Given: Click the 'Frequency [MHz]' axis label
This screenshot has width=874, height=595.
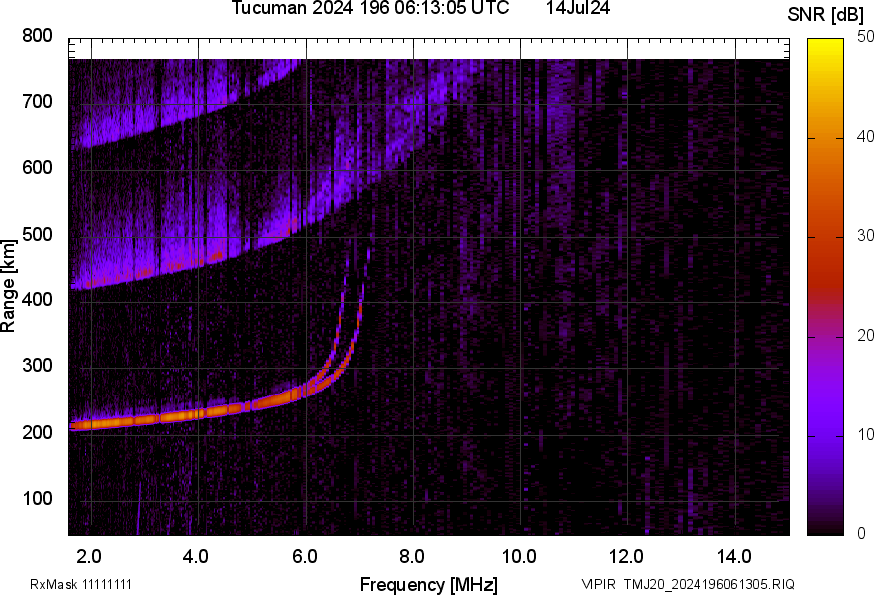Looking at the screenshot, I should [429, 585].
